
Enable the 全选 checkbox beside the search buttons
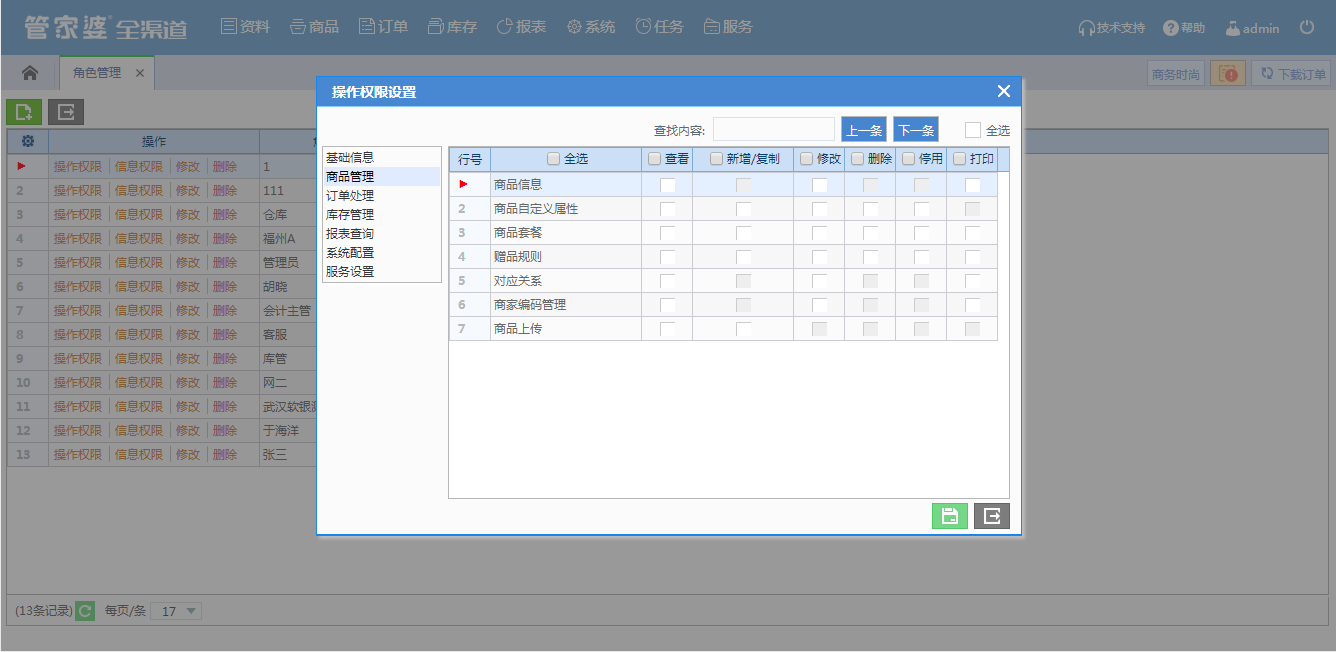point(973,130)
